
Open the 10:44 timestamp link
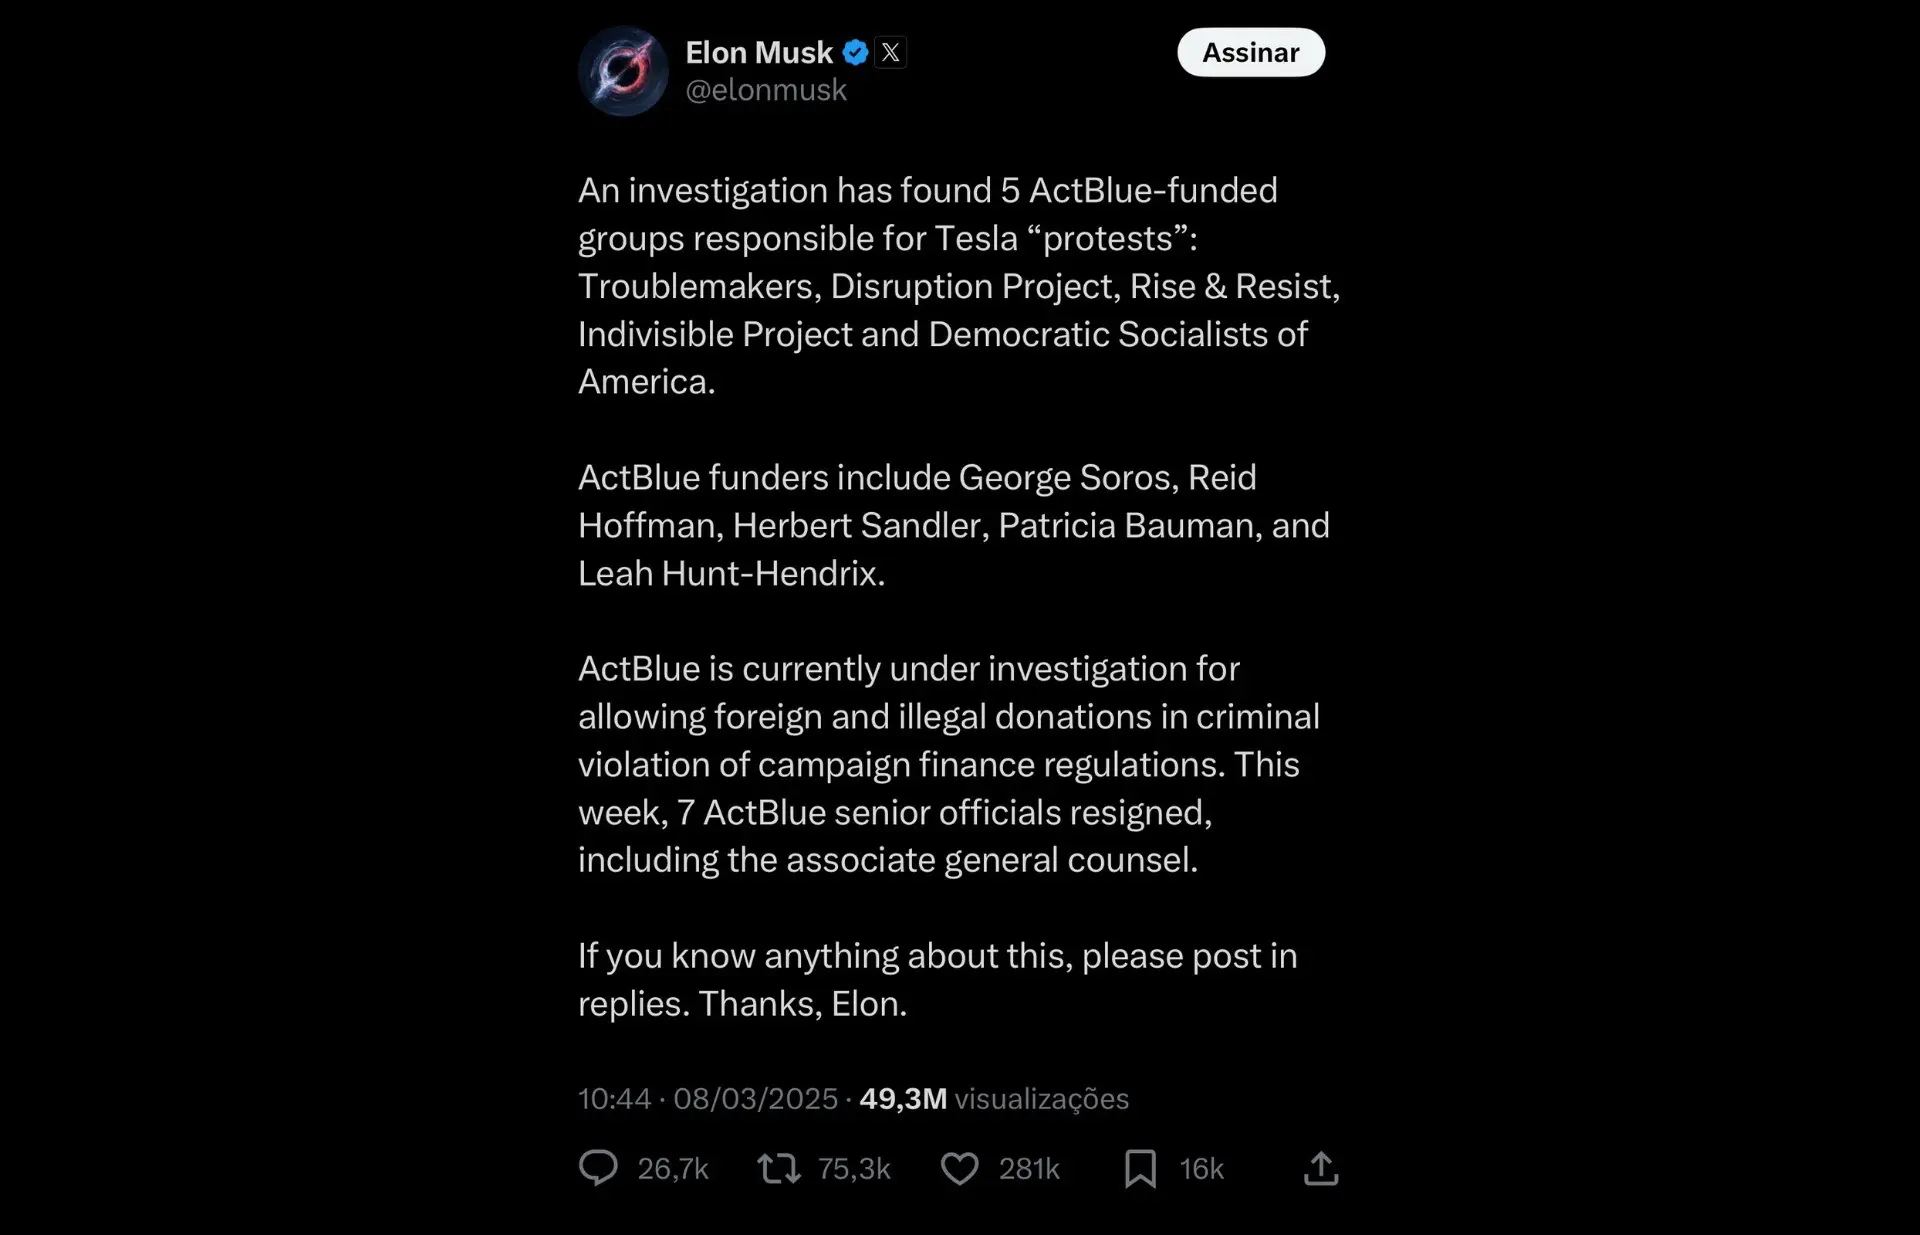tap(615, 1099)
